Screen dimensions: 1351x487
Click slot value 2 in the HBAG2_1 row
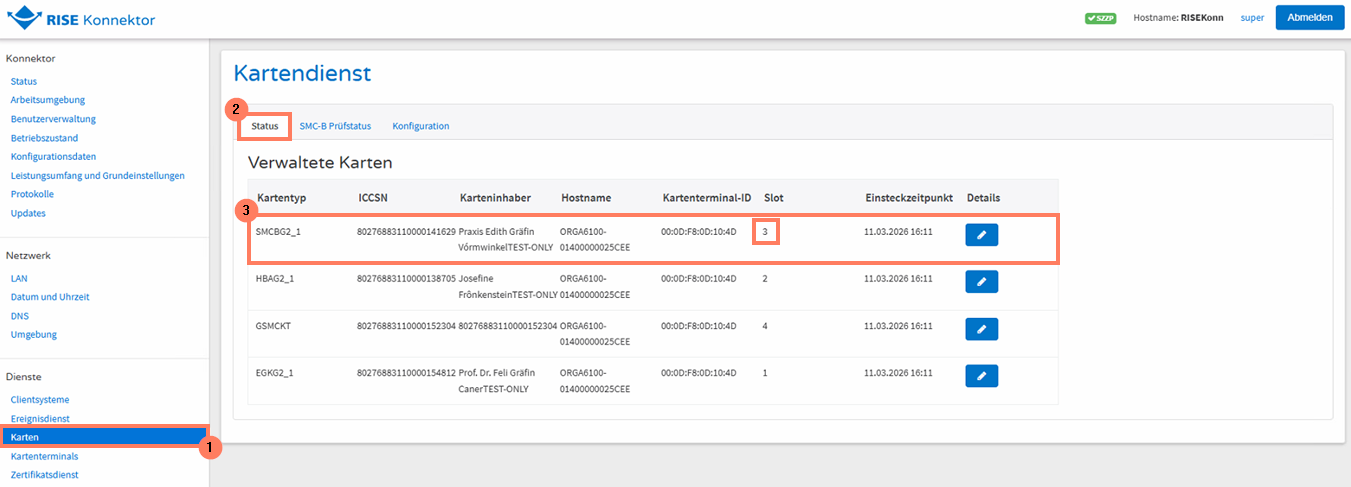765,279
